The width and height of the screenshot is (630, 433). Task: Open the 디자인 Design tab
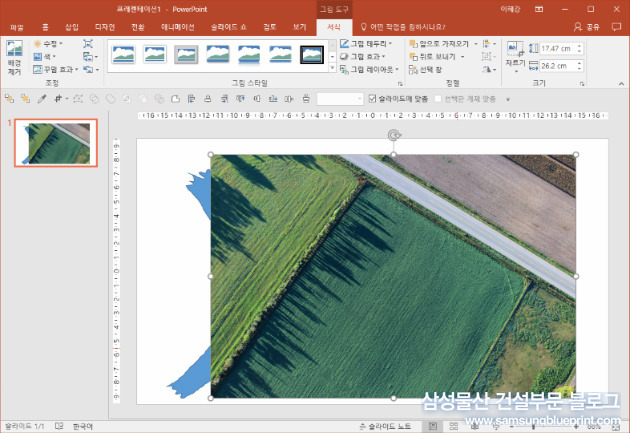[105, 27]
